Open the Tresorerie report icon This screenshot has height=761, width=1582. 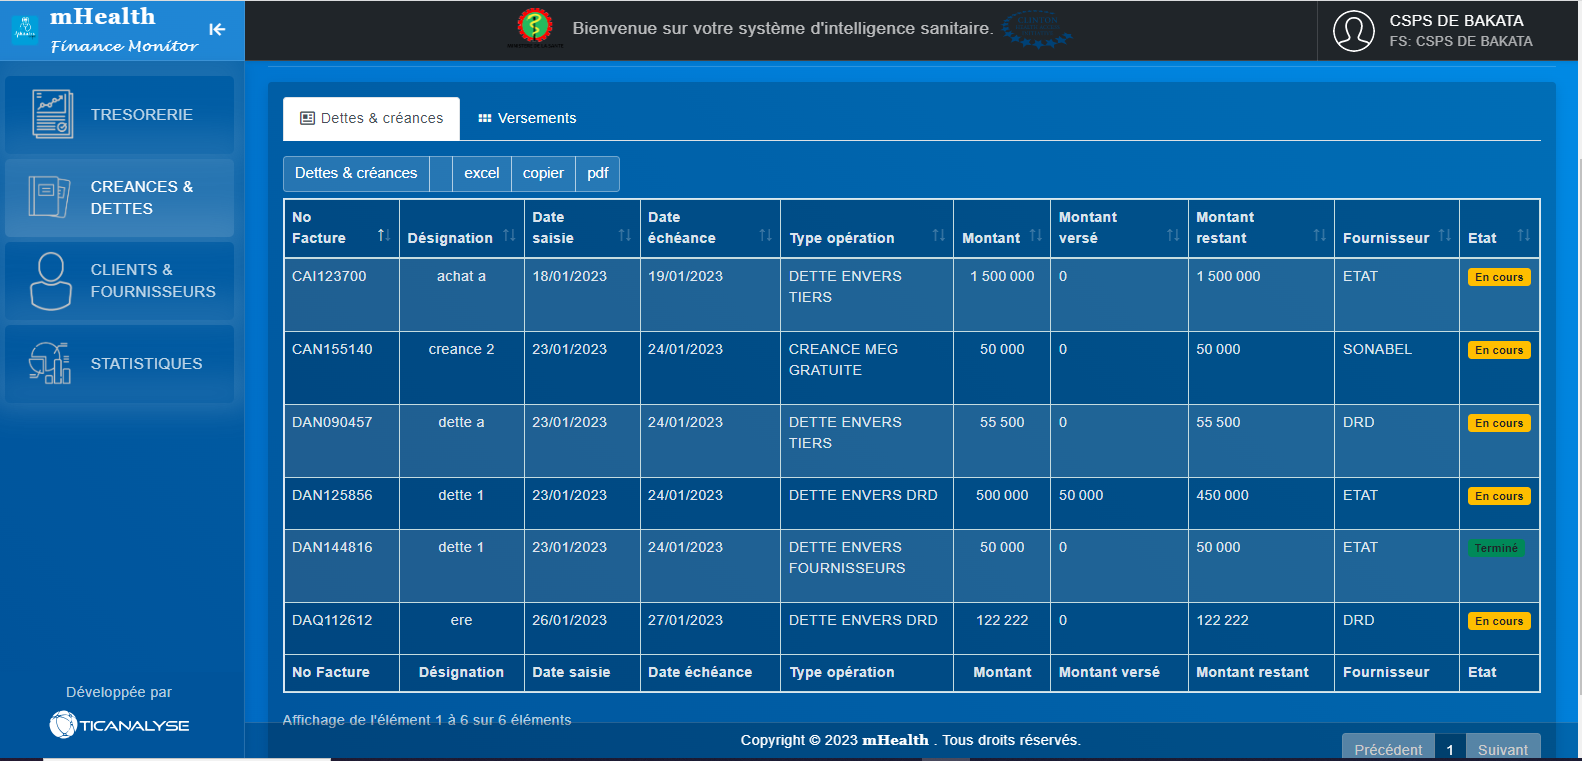52,114
